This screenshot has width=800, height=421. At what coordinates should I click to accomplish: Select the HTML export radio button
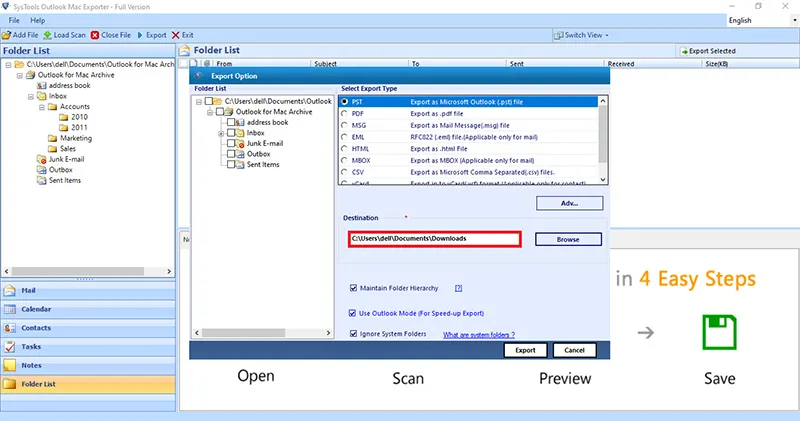(345, 149)
